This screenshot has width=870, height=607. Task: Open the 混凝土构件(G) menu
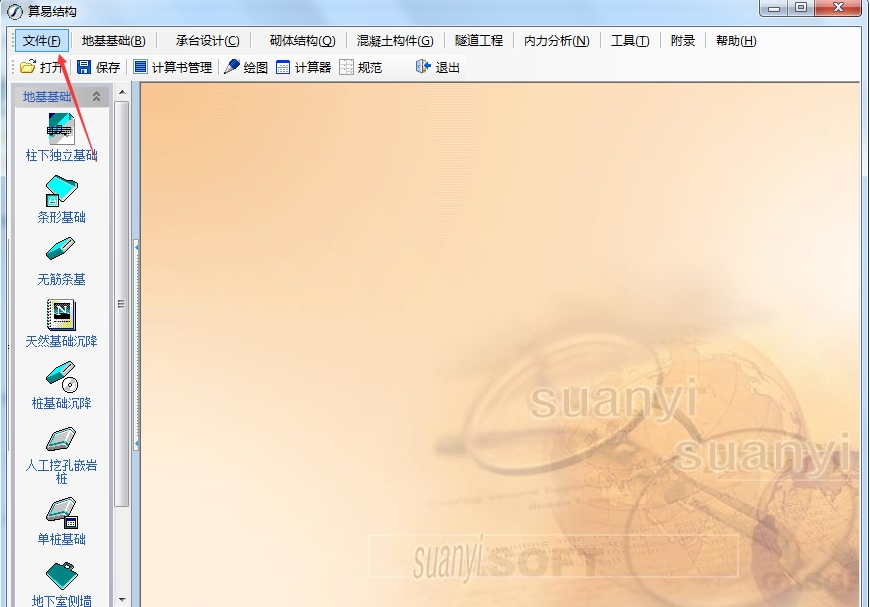(x=395, y=41)
